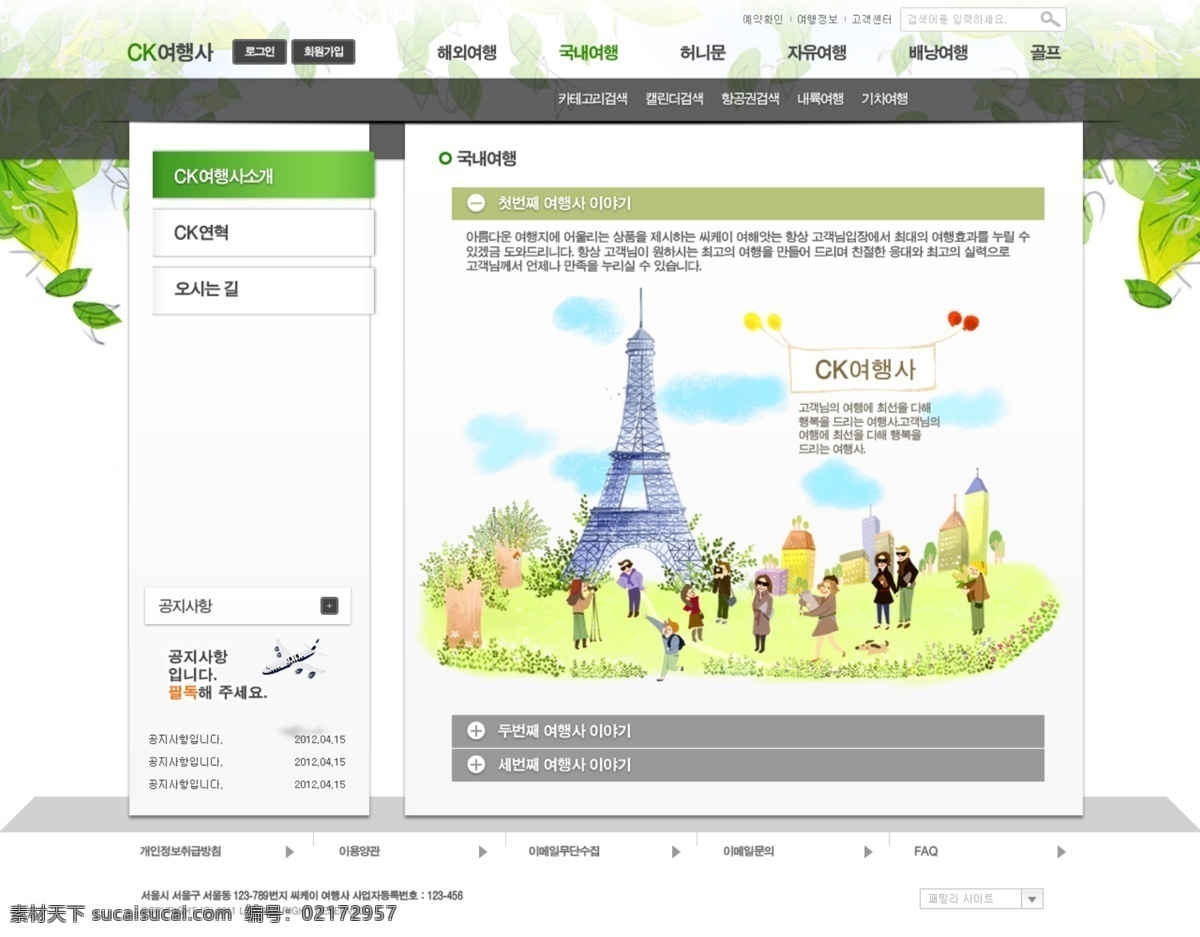
Task: Select CK연혁 sidebar tab
Action: (x=263, y=232)
